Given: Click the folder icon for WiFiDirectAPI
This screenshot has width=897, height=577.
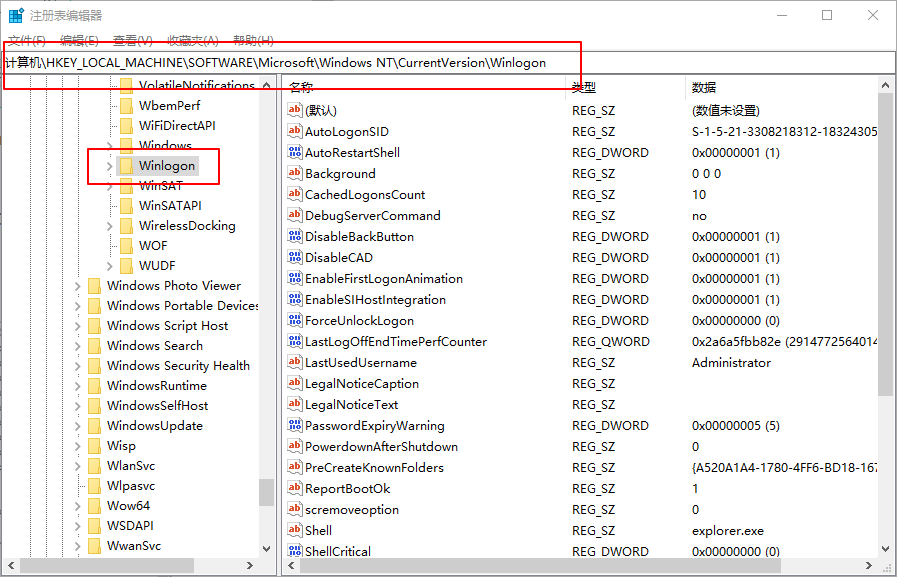Looking at the screenshot, I should point(126,125).
